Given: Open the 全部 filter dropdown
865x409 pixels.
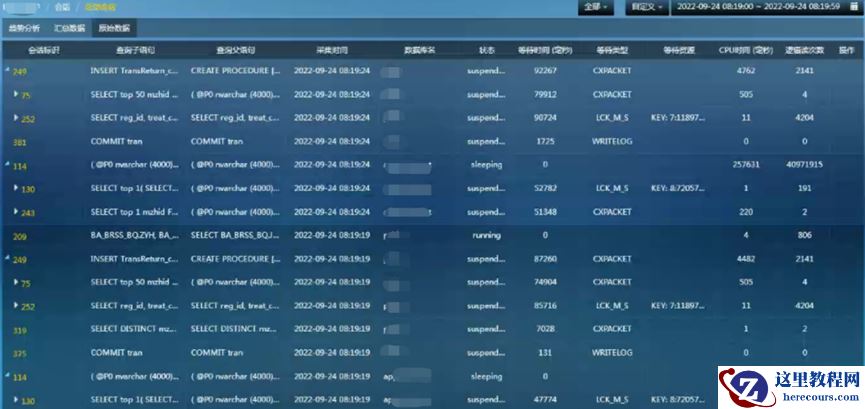Looking at the screenshot, I should [596, 7].
